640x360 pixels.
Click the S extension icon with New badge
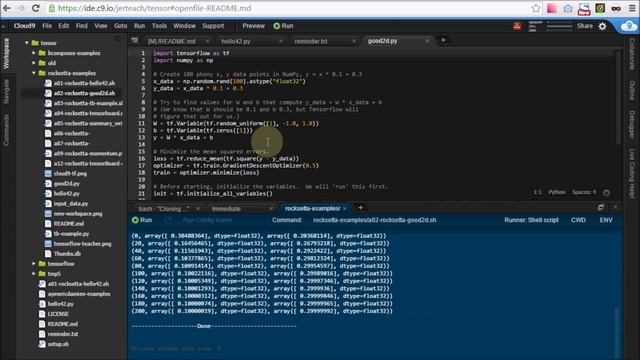click(x=584, y=9)
